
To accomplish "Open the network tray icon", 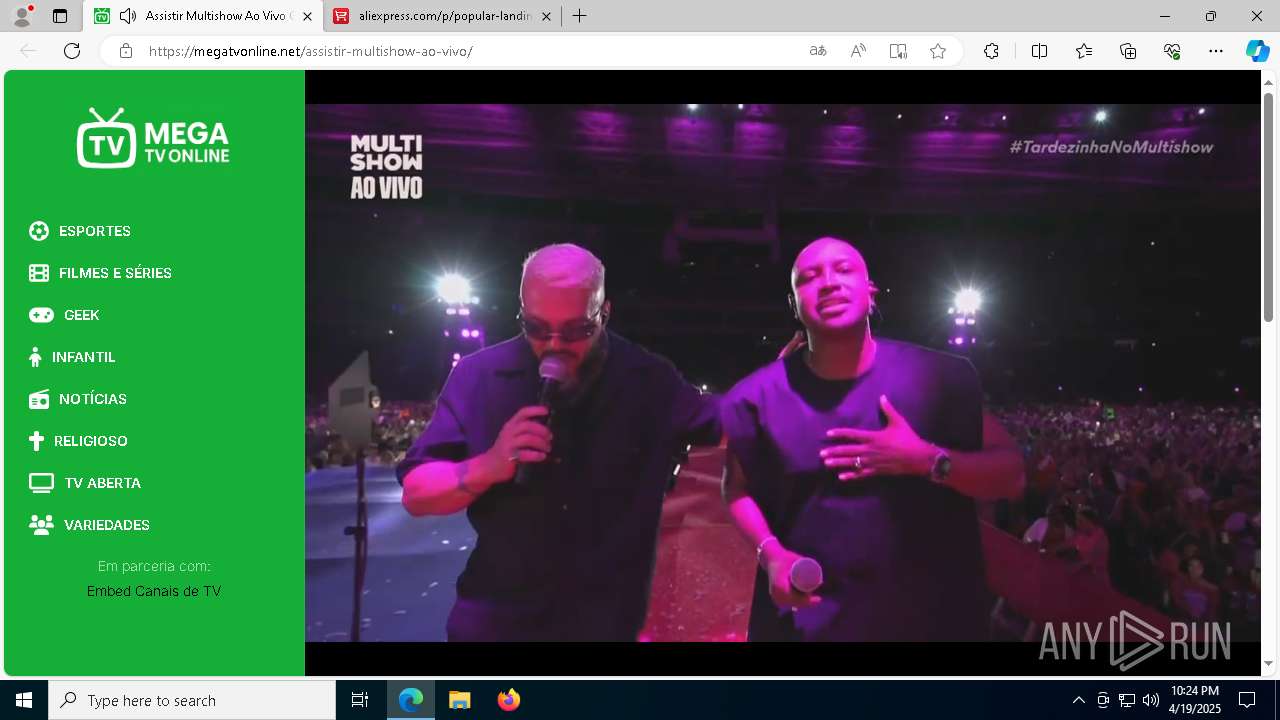I will [x=1127, y=700].
